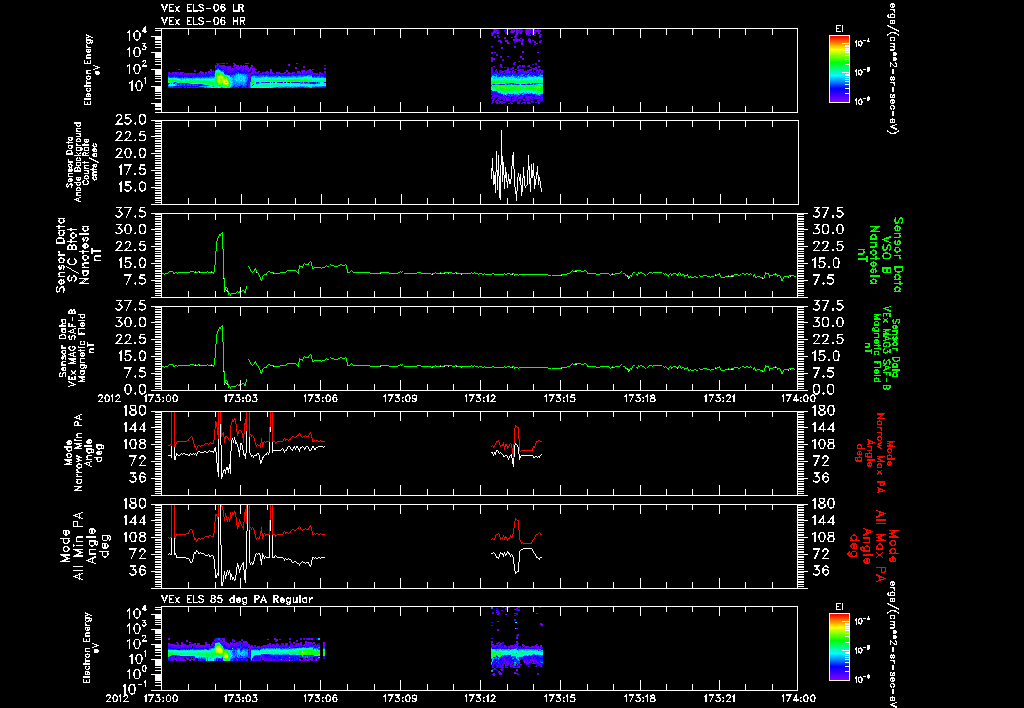
Task: Click the "25.0" tick of count rate panel
Action: [133, 120]
